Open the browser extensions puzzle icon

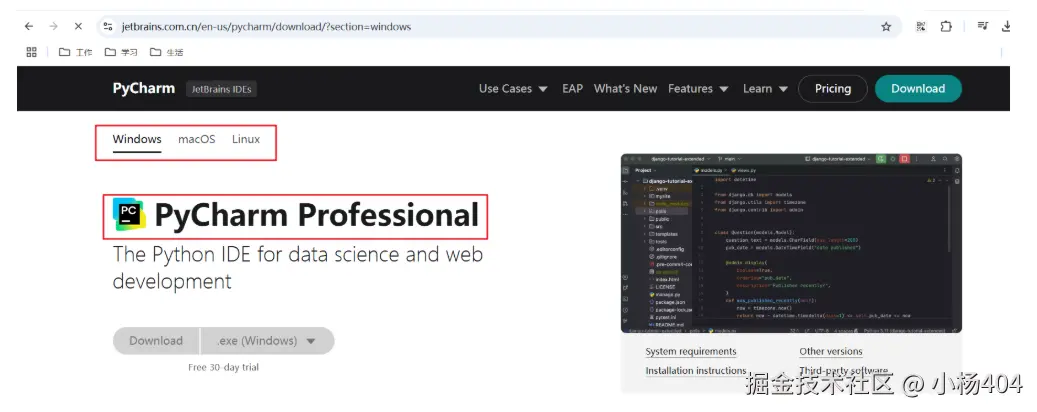(x=946, y=26)
